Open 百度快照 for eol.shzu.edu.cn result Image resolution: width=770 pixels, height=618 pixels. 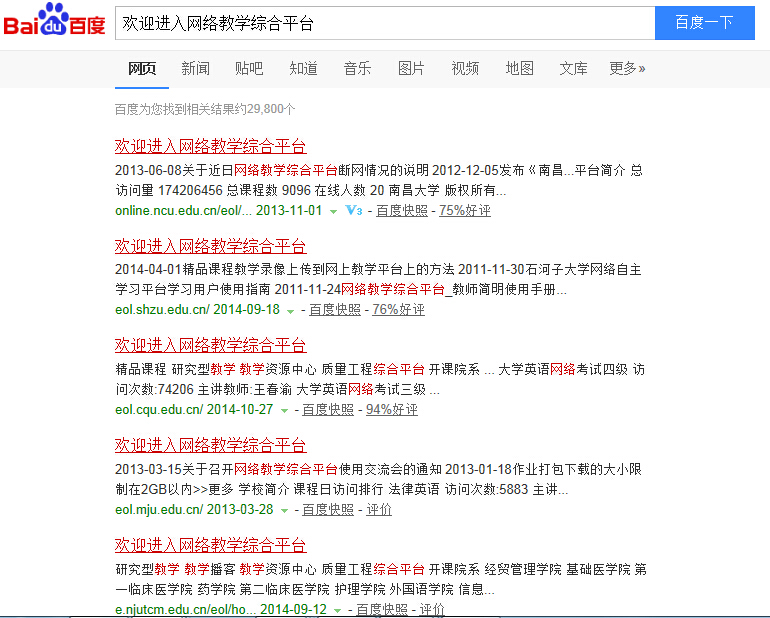click(335, 310)
